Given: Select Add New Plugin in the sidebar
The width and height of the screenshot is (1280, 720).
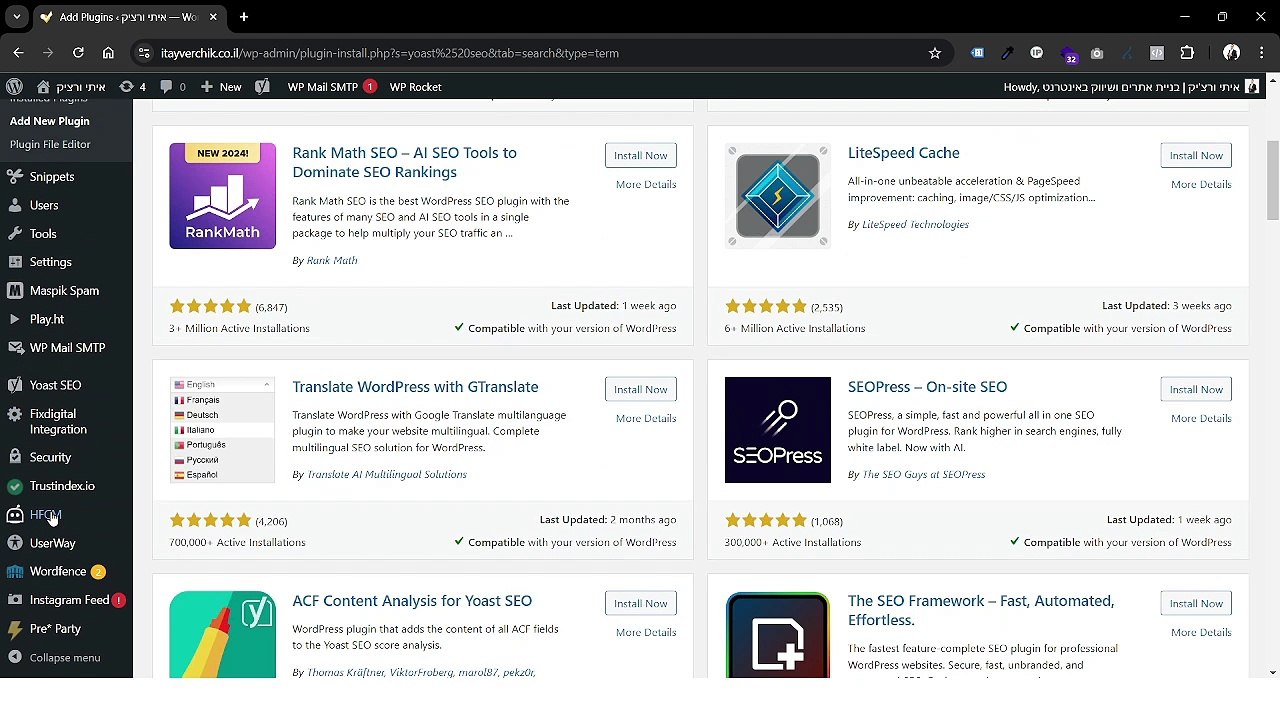Looking at the screenshot, I should pos(50,121).
